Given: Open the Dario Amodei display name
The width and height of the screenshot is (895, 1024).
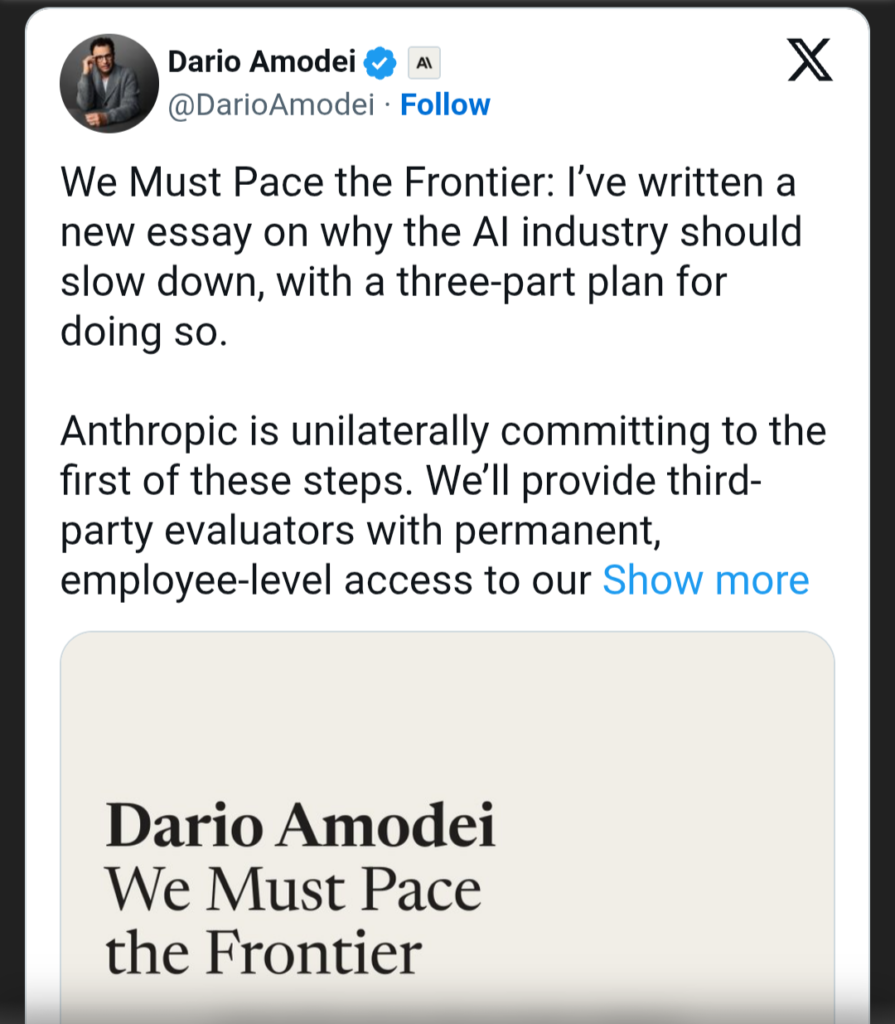Looking at the screenshot, I should coord(261,61).
